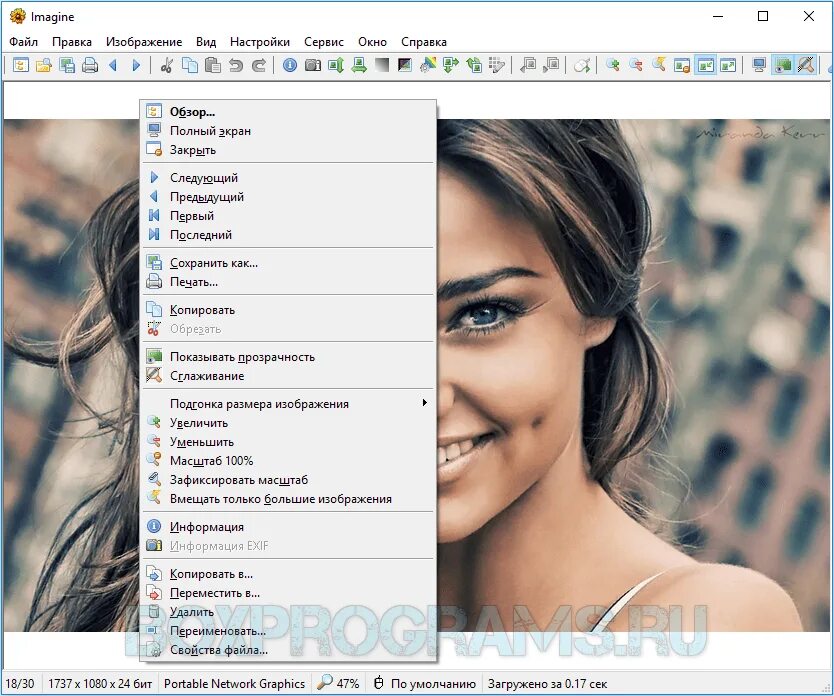The width and height of the screenshot is (834, 696).
Task: Toggle 'Сглаживание' in the context menu
Action: 288,376
